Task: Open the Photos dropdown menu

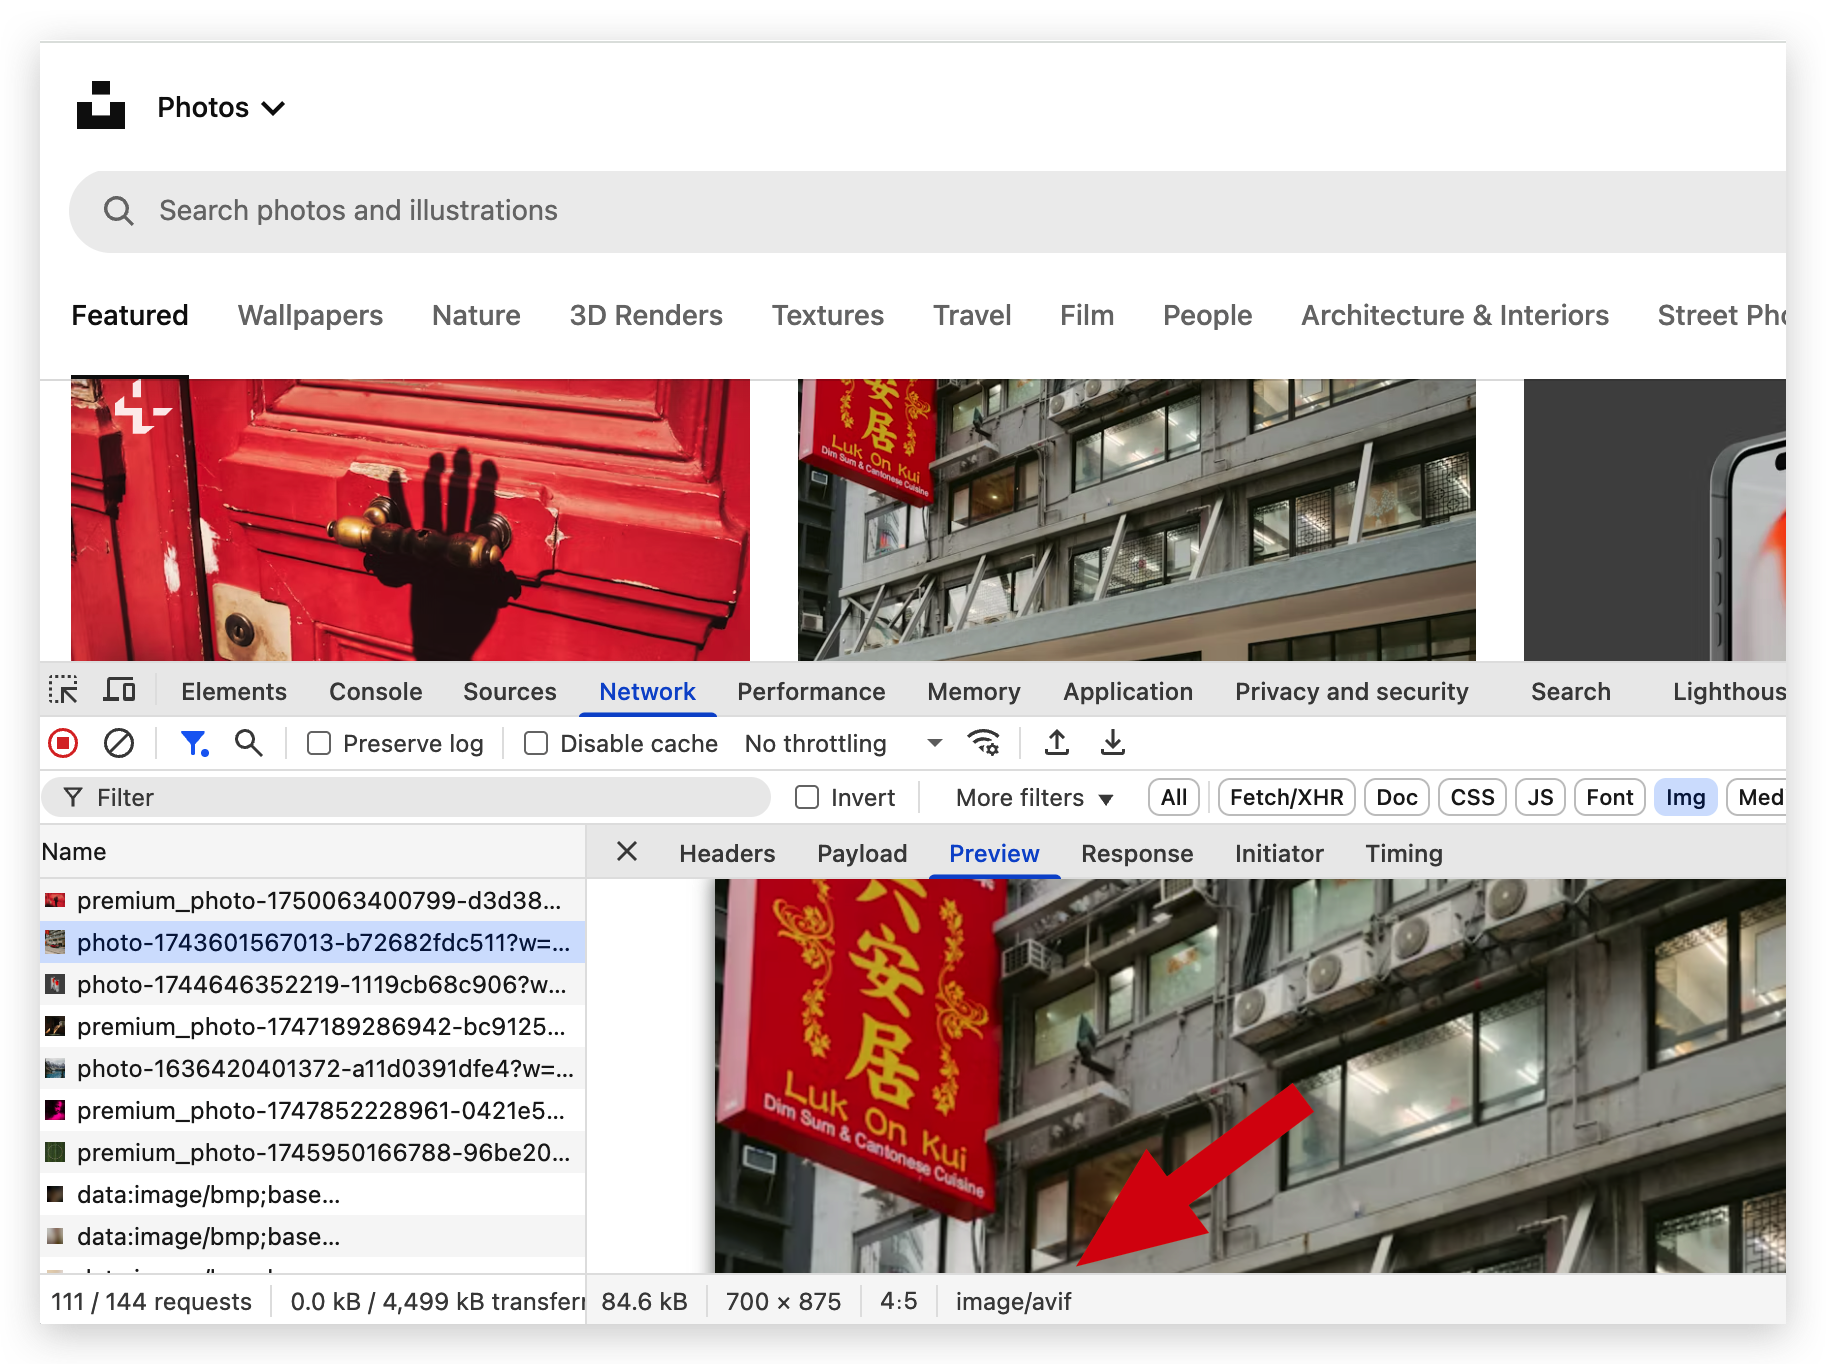Action: pos(221,107)
